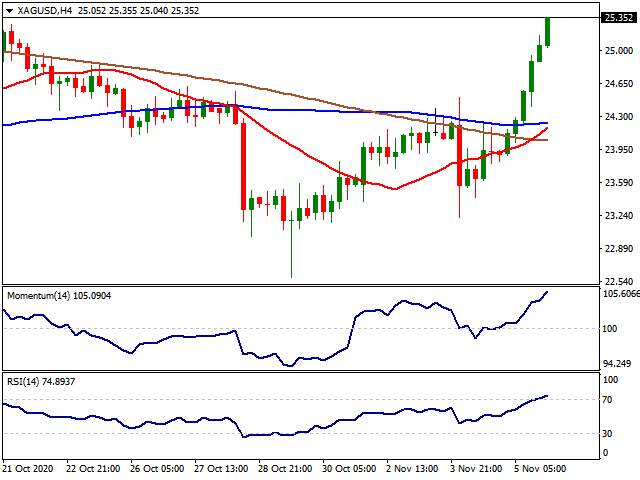Image resolution: width=640 pixels, height=480 pixels.
Task: Select the Momentum(14) 105.0904 indicator label
Action: (59, 296)
